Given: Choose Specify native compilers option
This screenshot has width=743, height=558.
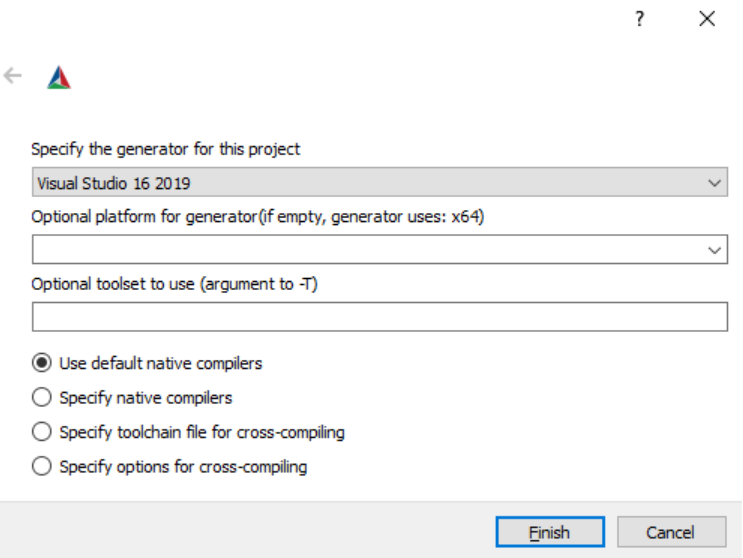Looking at the screenshot, I should pyautogui.click(x=41, y=397).
